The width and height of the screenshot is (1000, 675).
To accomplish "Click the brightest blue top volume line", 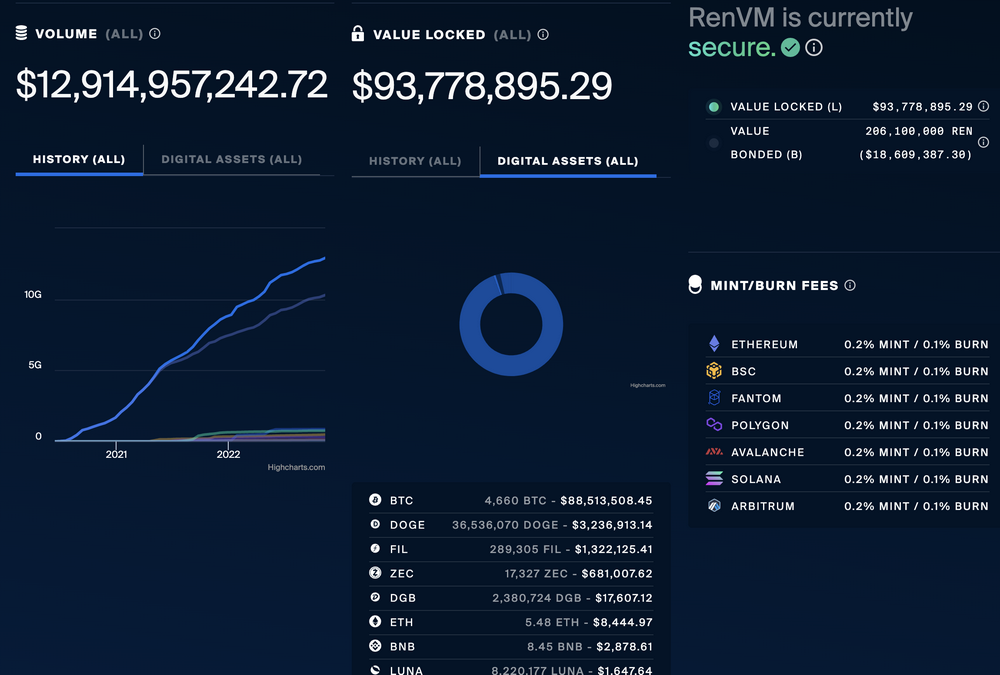I will (191, 350).
